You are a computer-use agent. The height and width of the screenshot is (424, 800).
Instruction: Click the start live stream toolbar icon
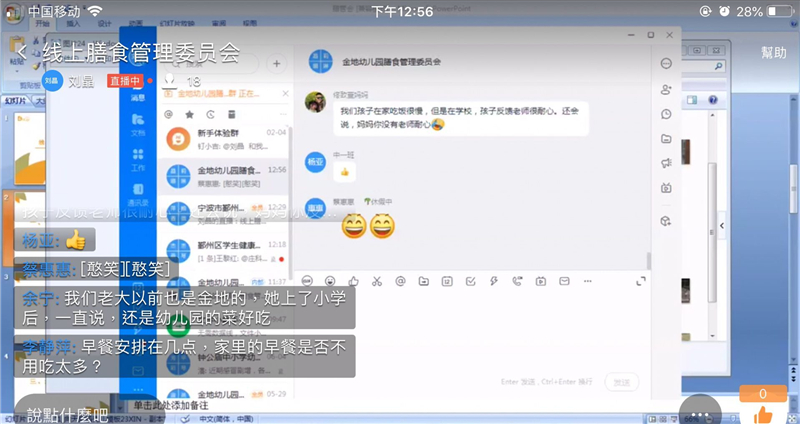coord(541,281)
